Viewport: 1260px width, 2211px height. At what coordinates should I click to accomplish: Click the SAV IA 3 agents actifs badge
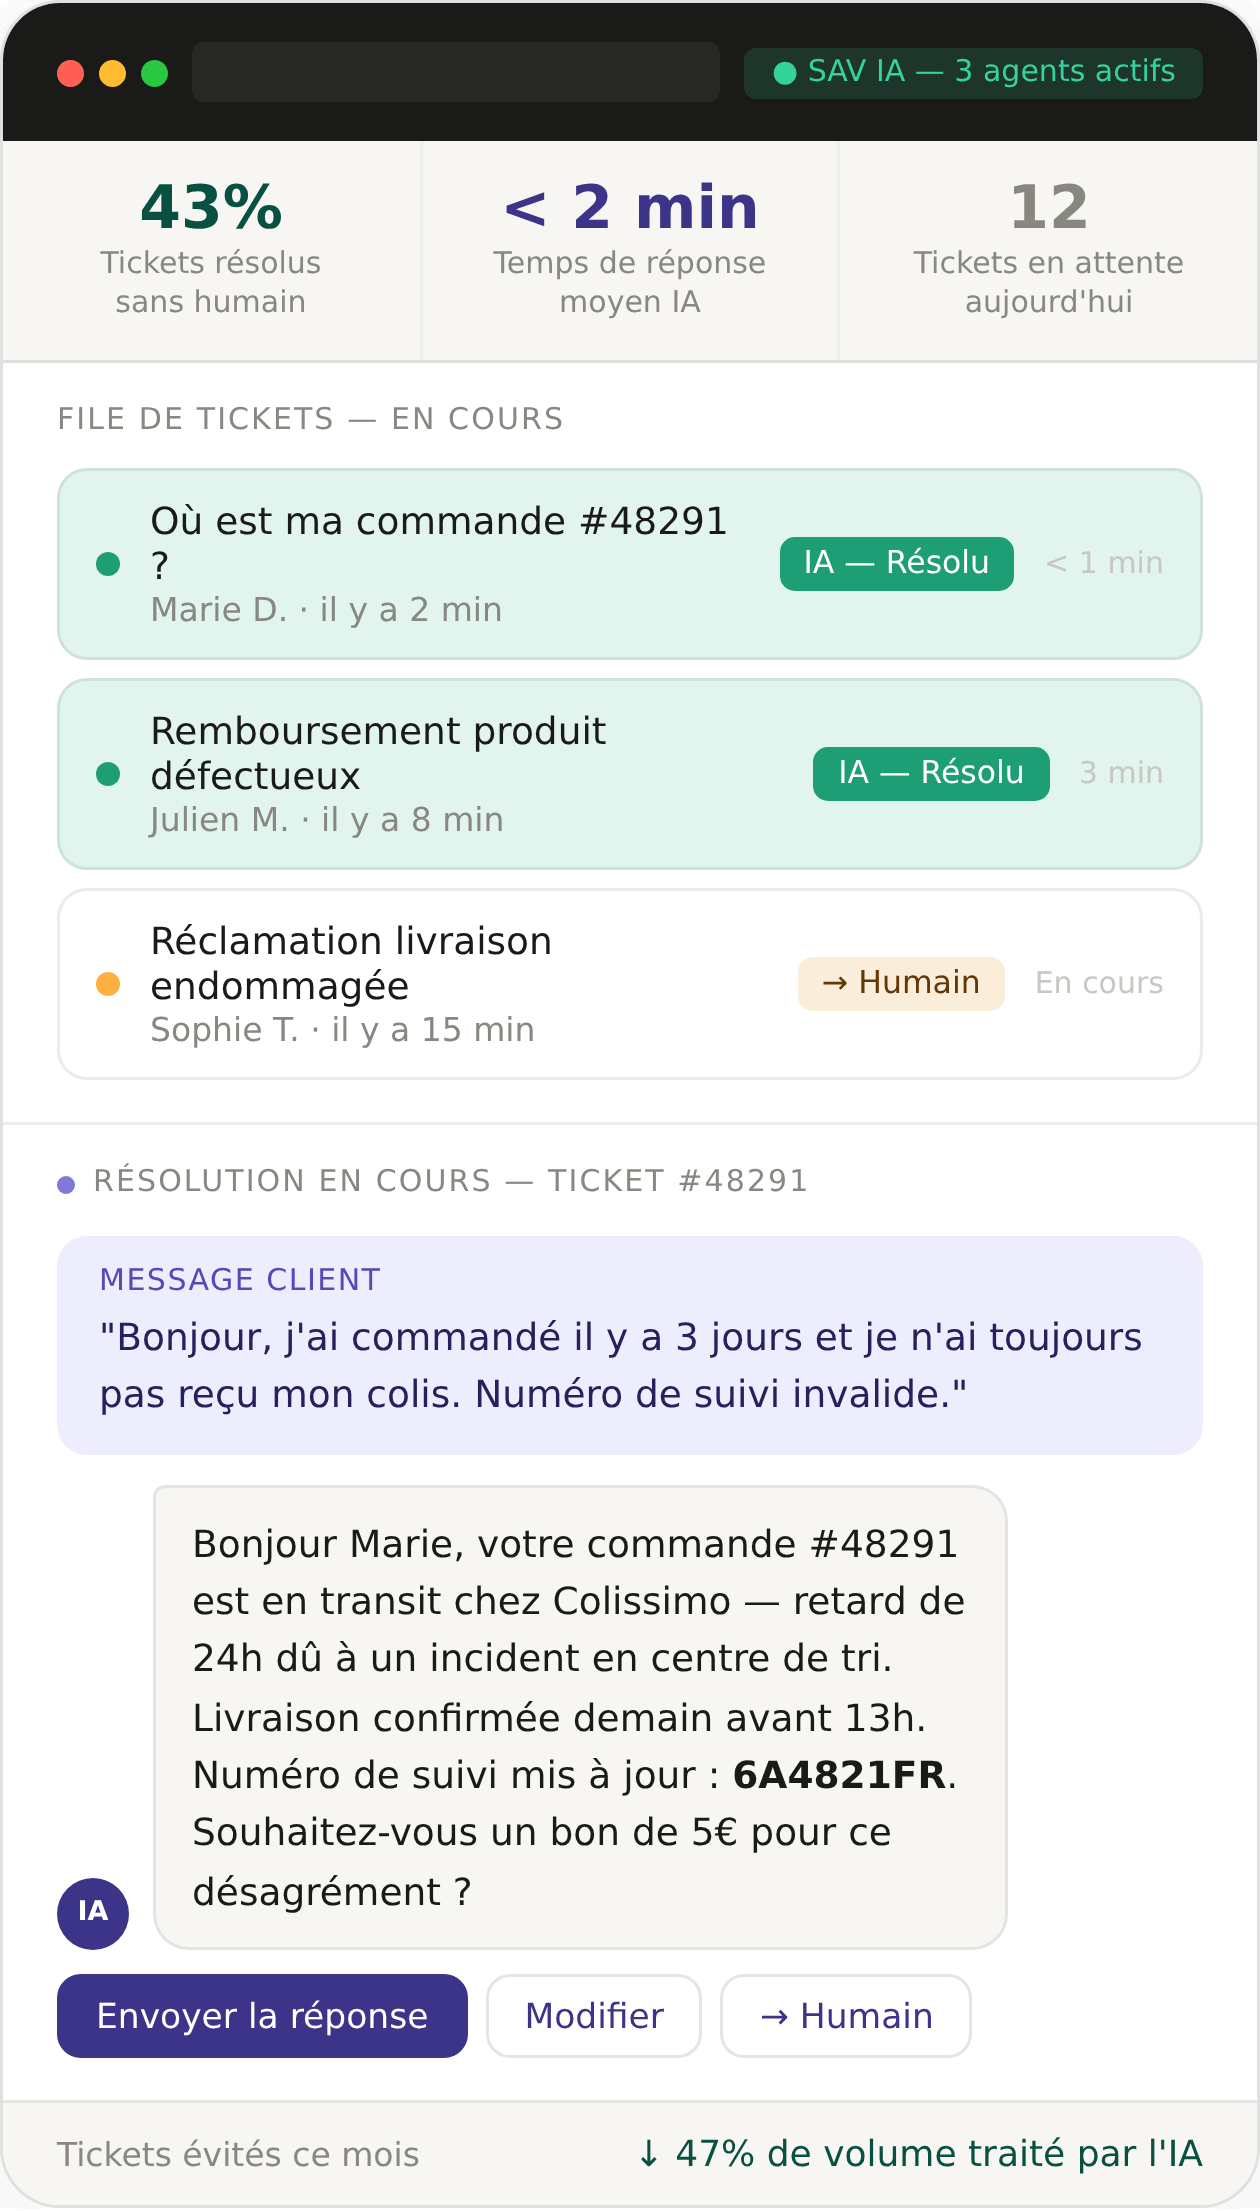(x=973, y=73)
